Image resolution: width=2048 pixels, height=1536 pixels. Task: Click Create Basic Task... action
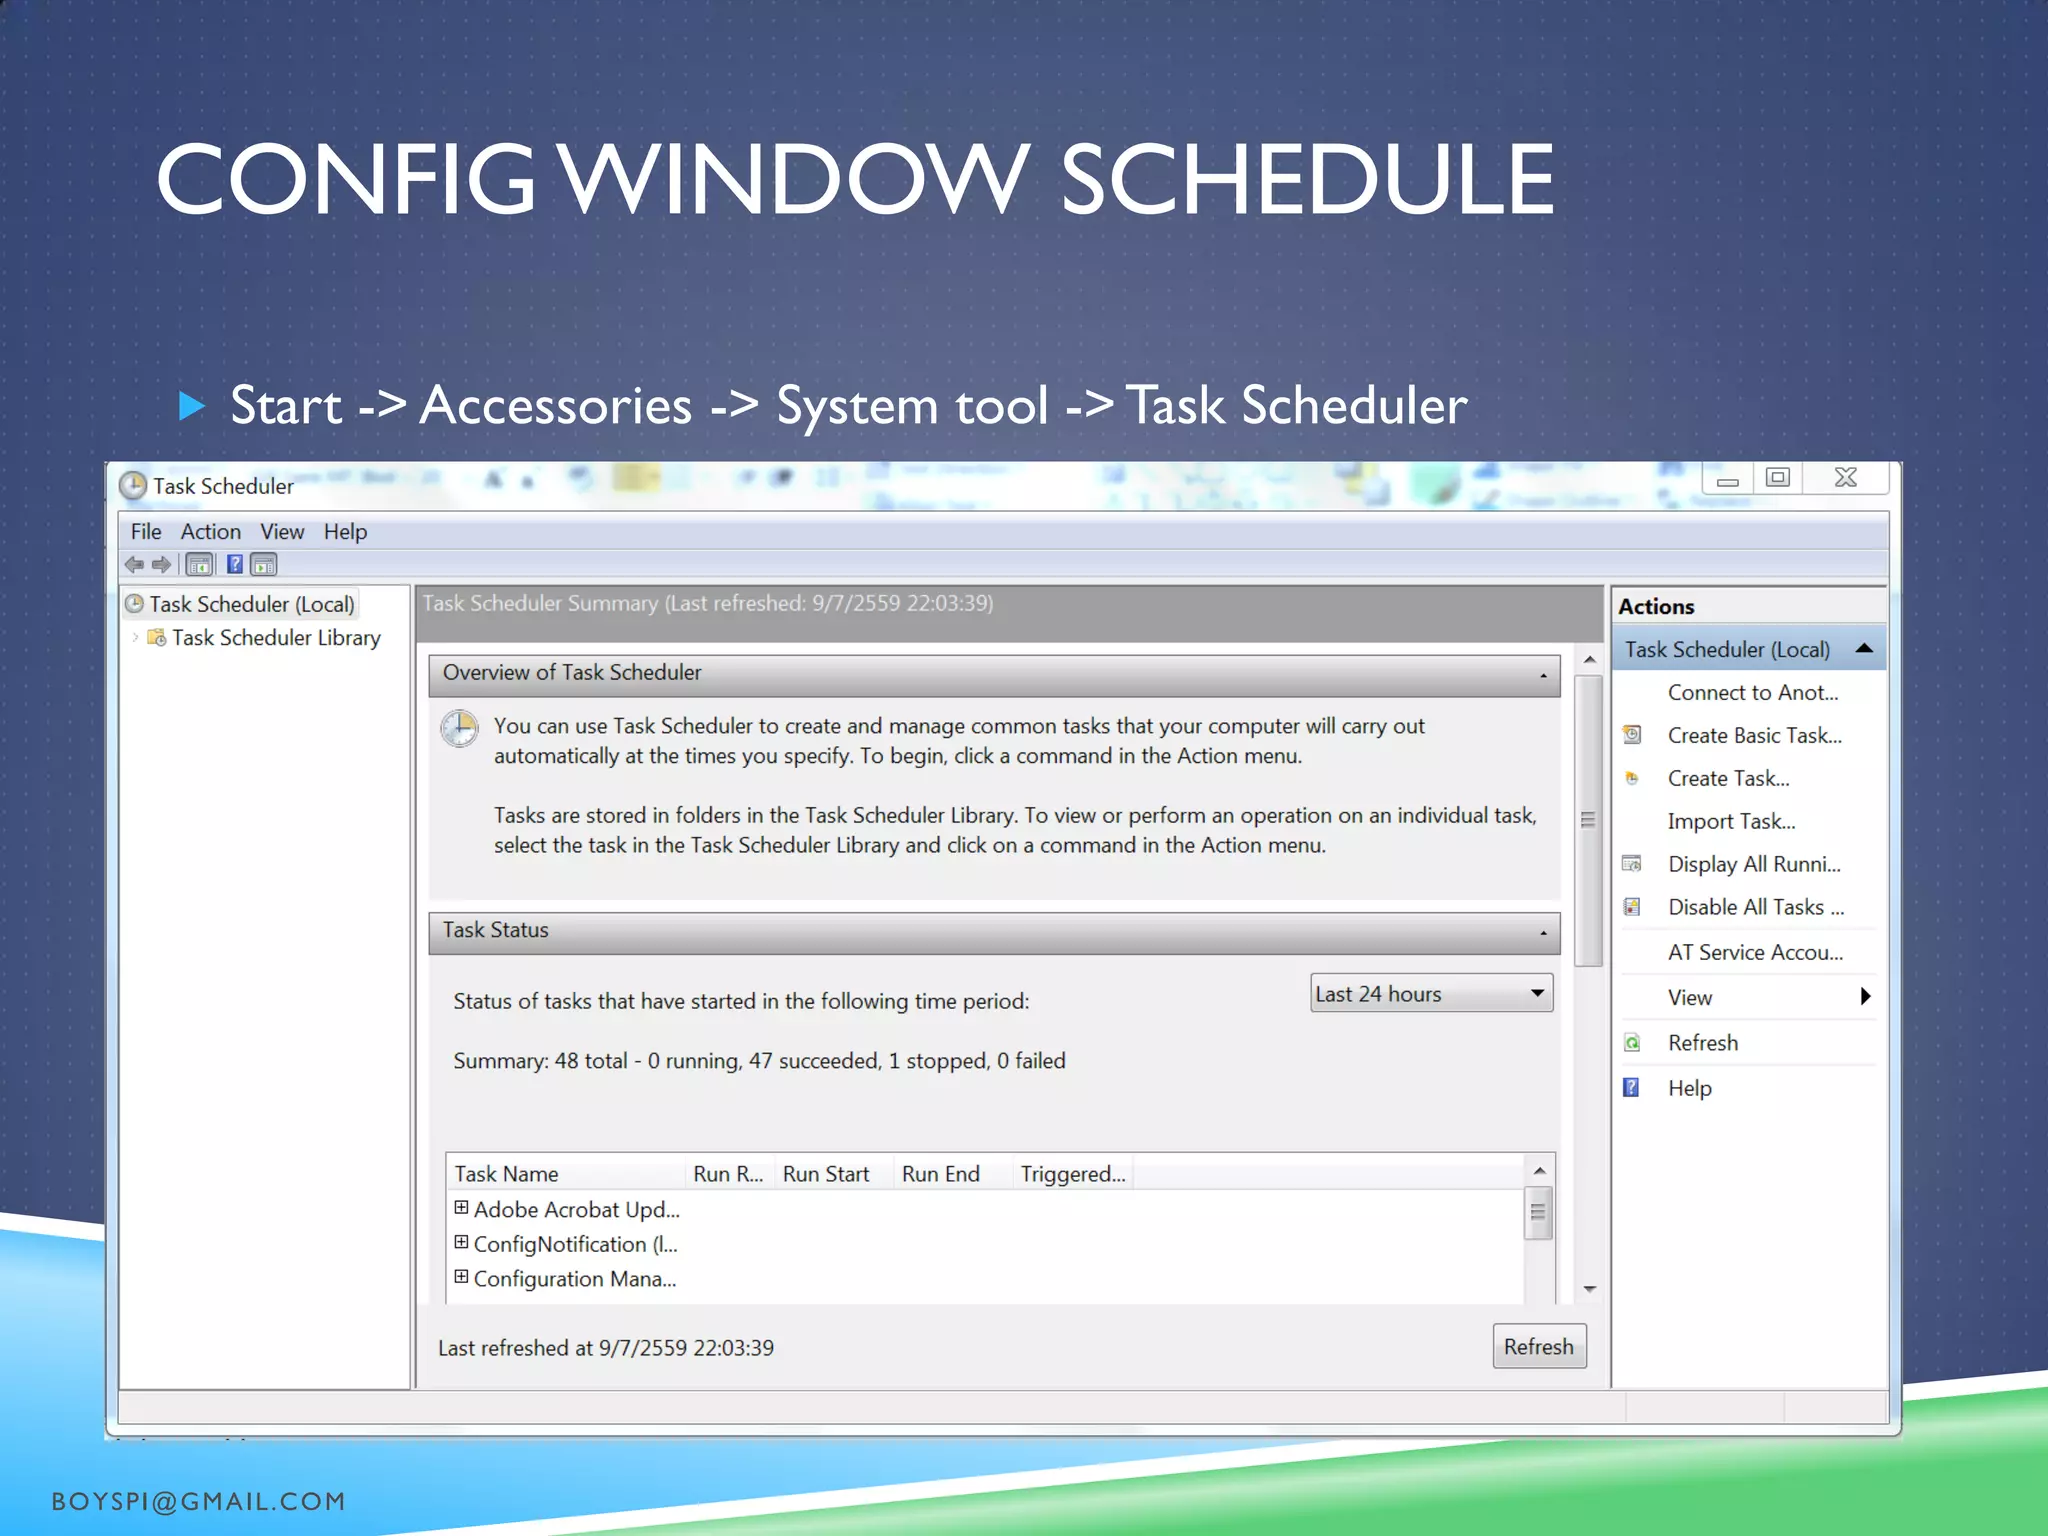tap(1755, 735)
